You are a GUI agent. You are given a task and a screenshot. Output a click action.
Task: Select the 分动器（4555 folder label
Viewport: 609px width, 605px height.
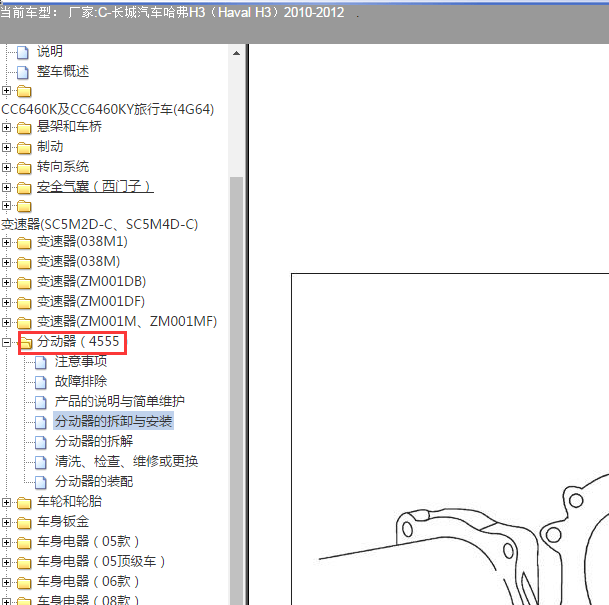pos(78,342)
